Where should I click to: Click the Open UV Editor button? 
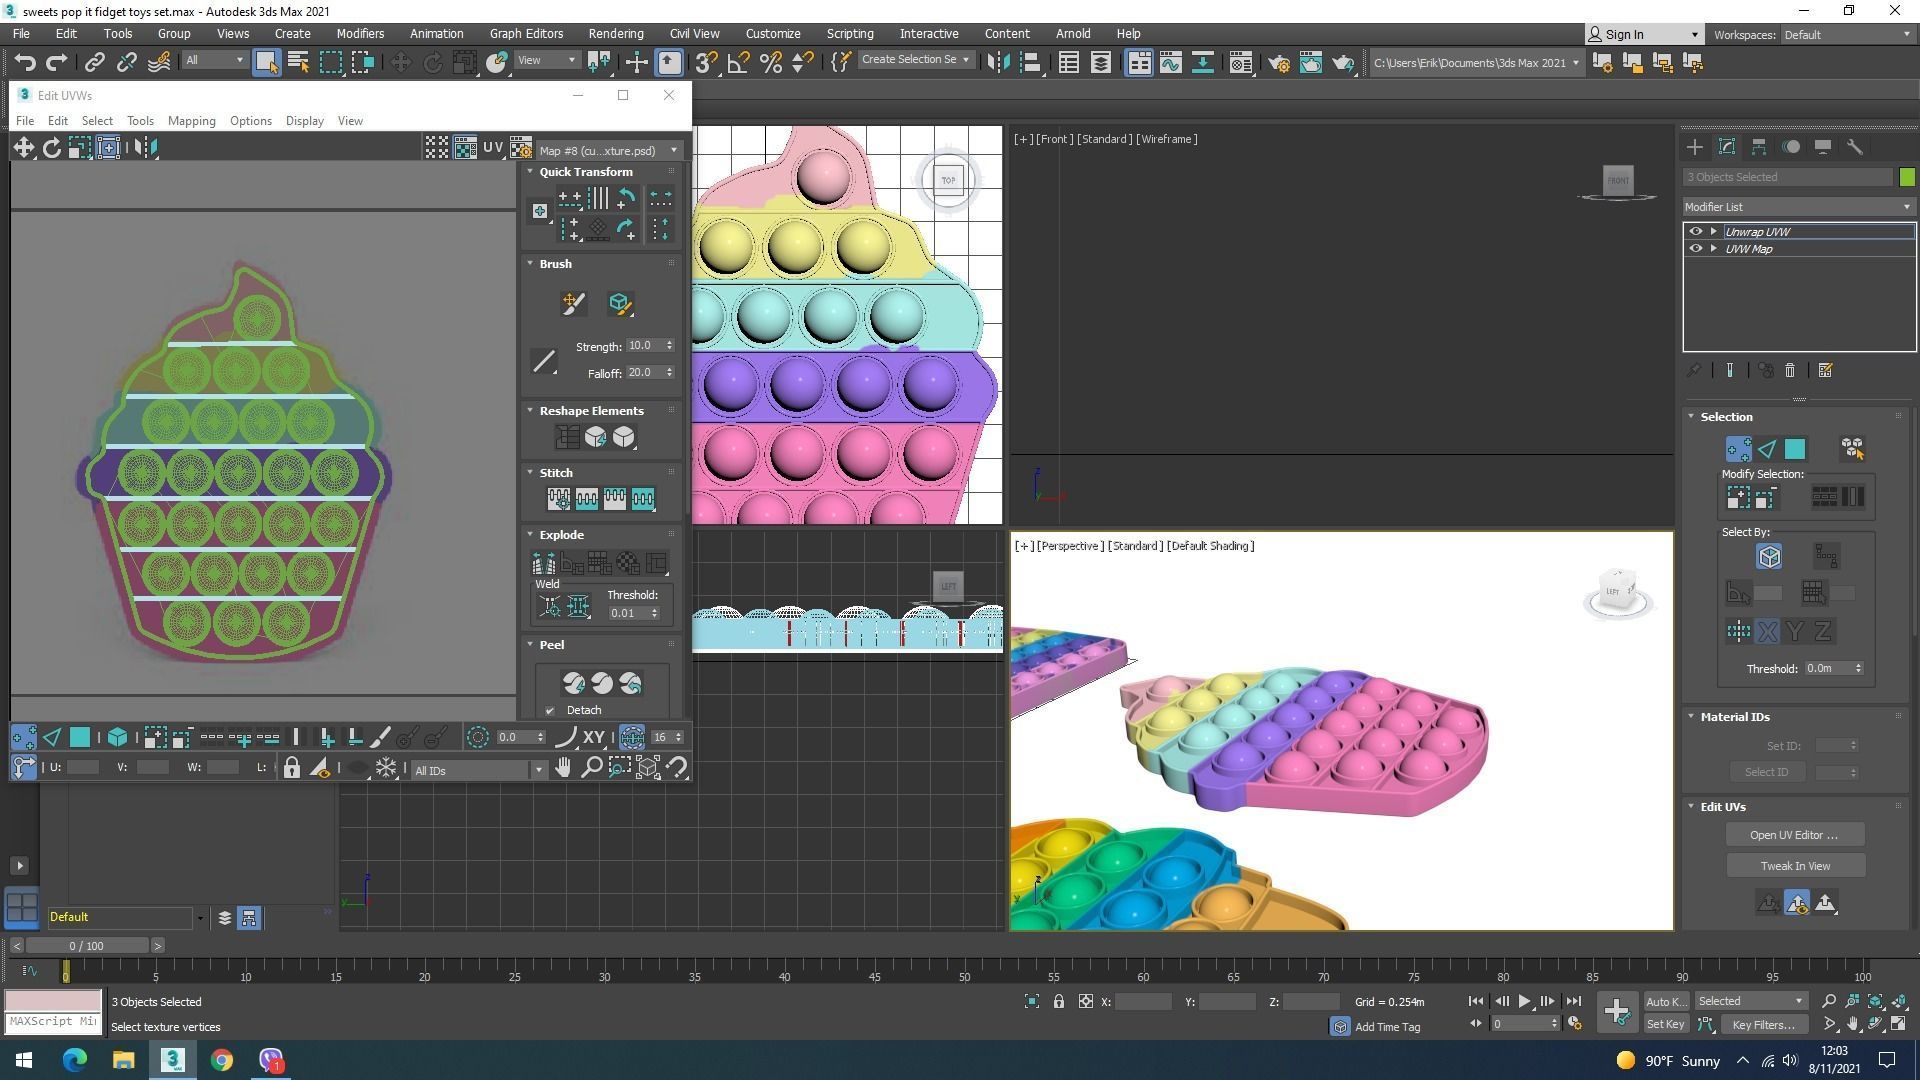[x=1794, y=835]
